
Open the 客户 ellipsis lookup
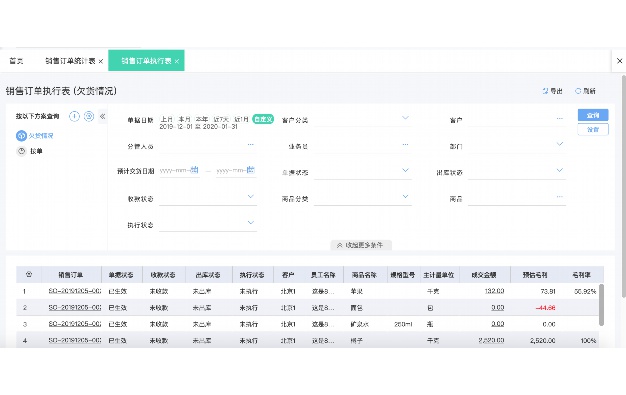560,119
